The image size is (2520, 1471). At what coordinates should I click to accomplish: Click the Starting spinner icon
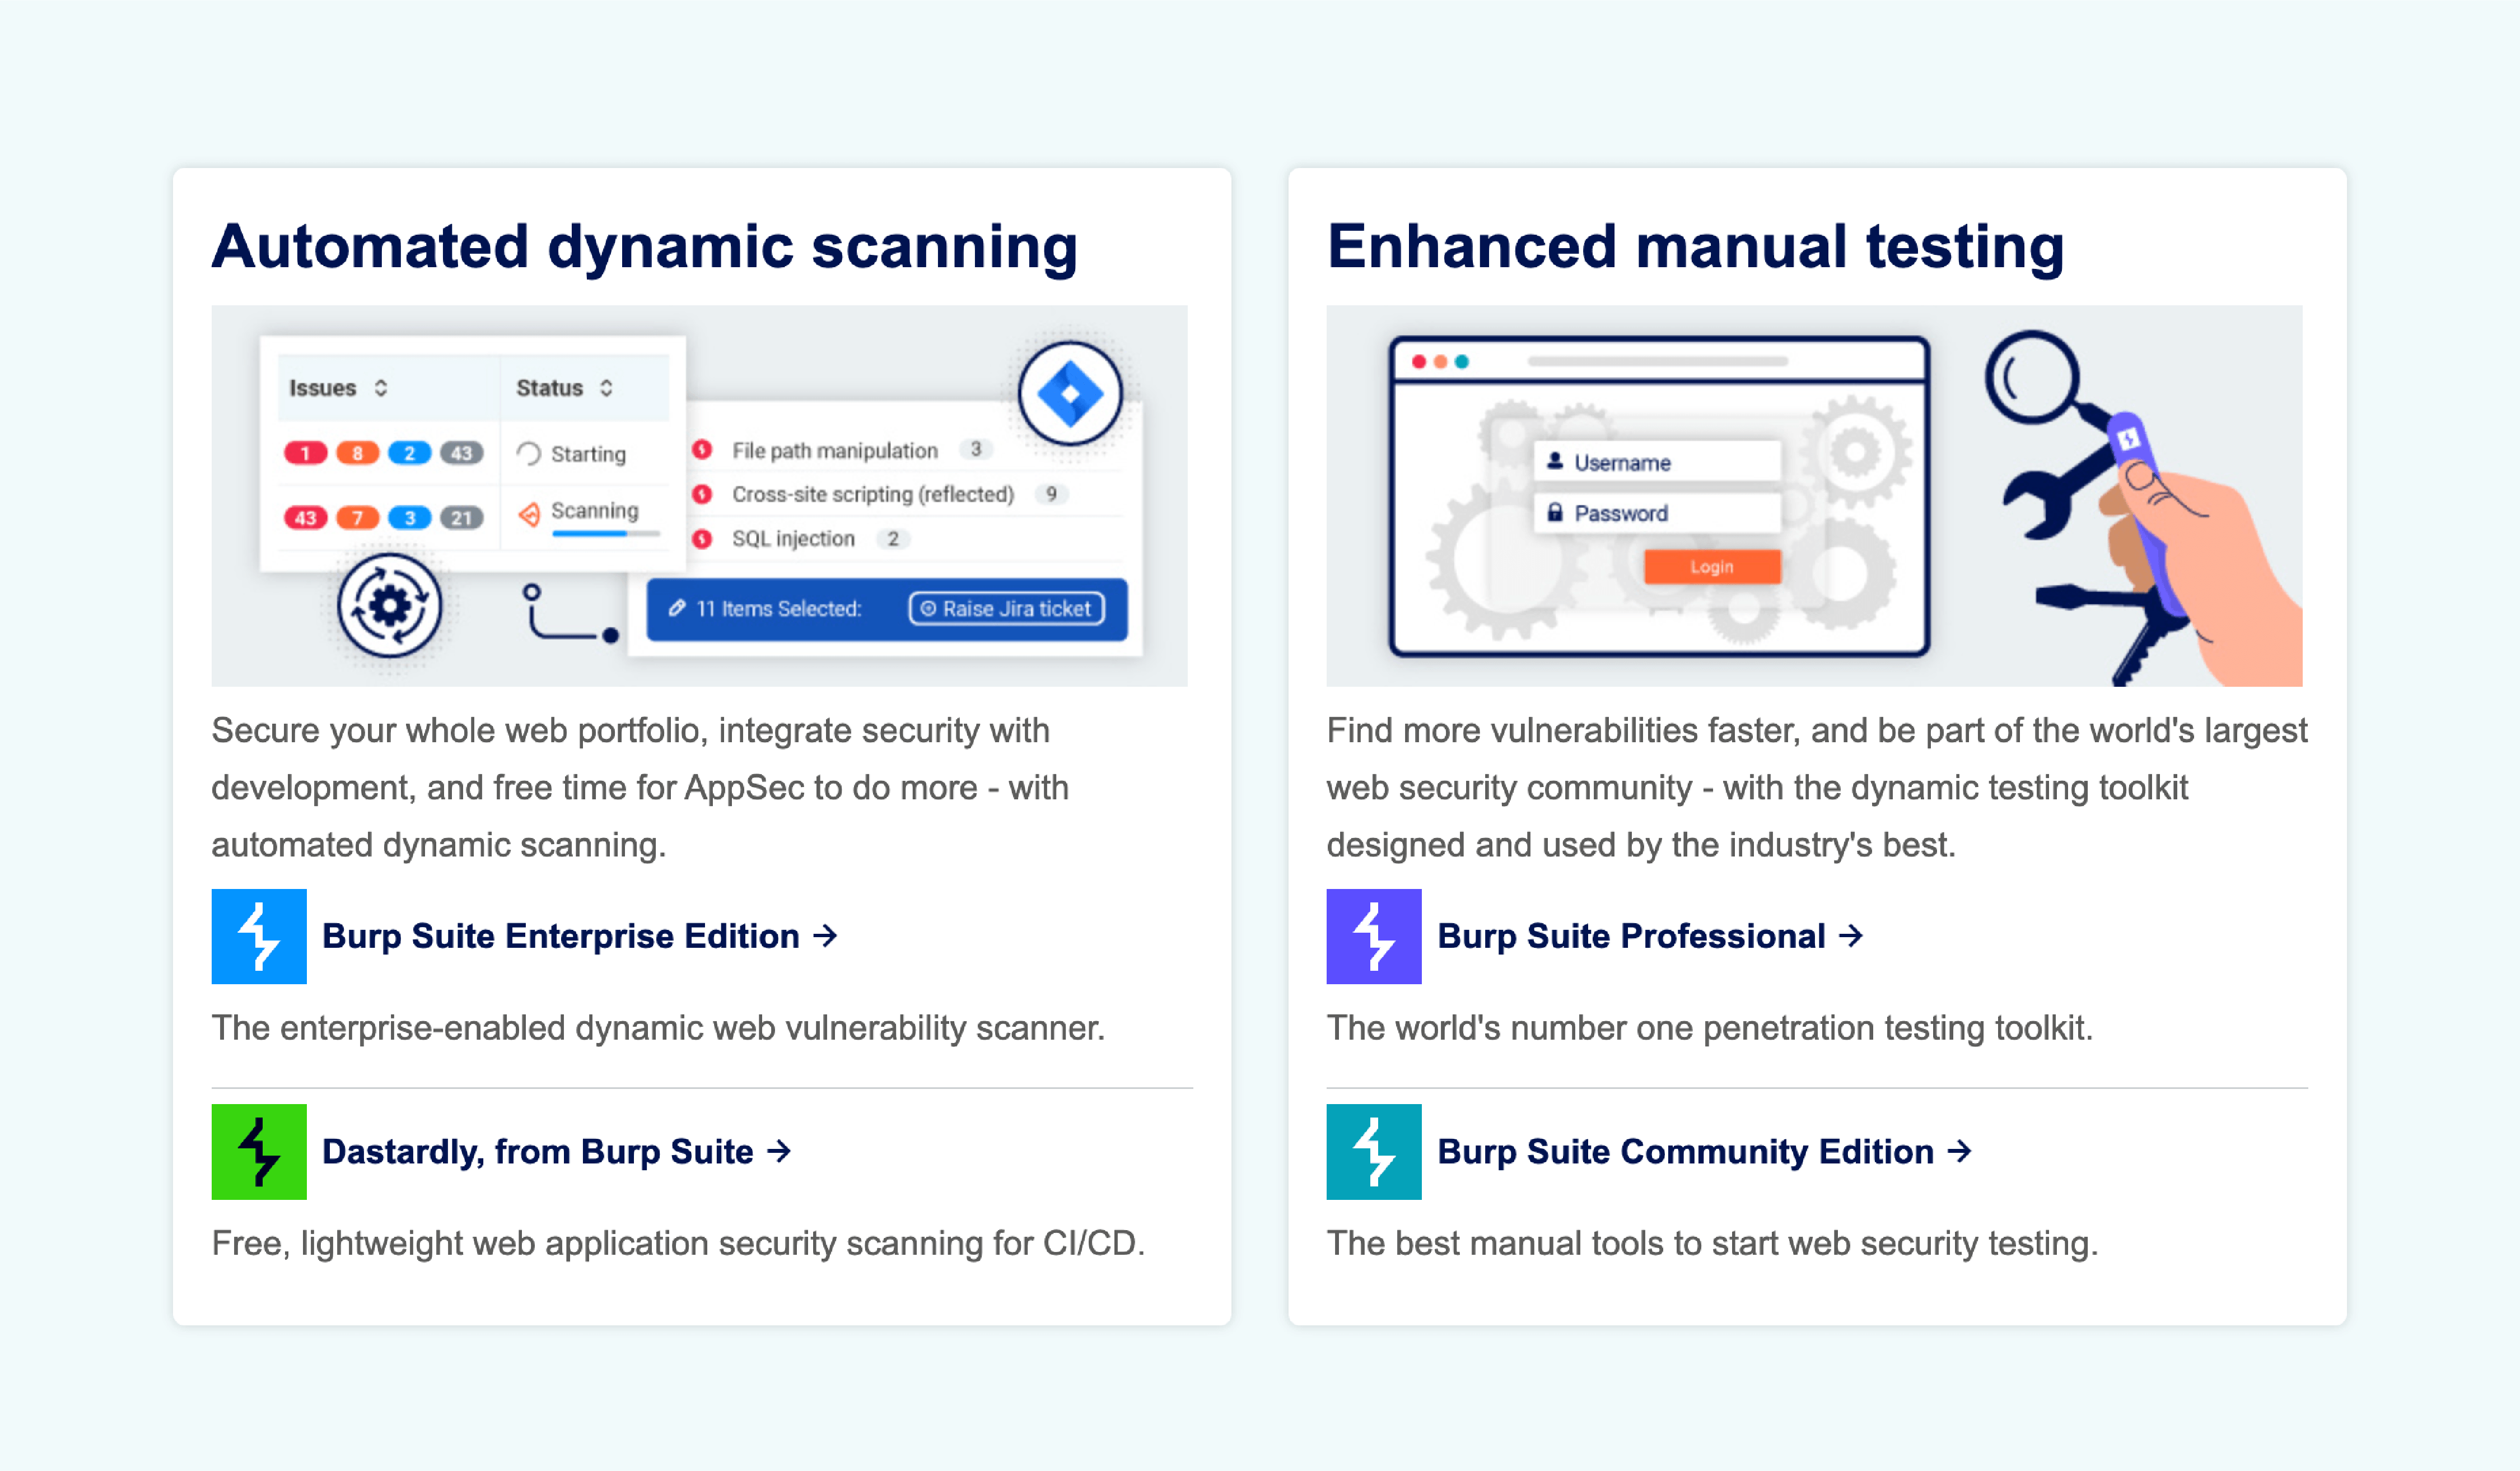pos(529,454)
